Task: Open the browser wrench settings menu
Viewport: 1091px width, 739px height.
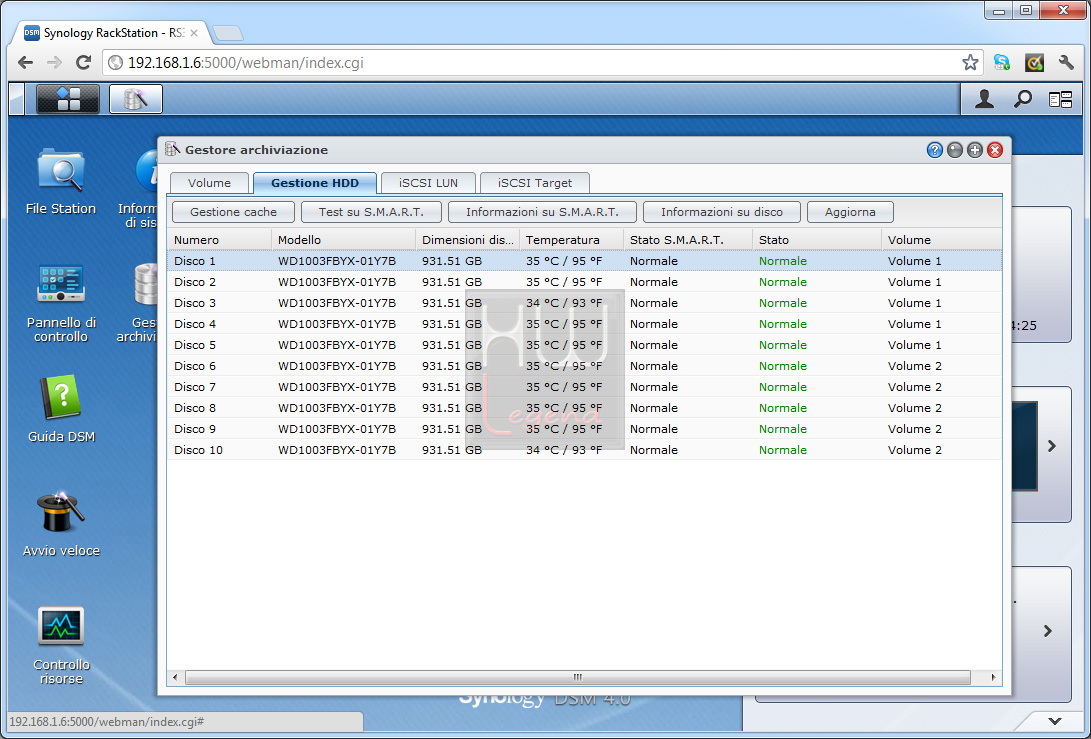Action: (x=1067, y=63)
